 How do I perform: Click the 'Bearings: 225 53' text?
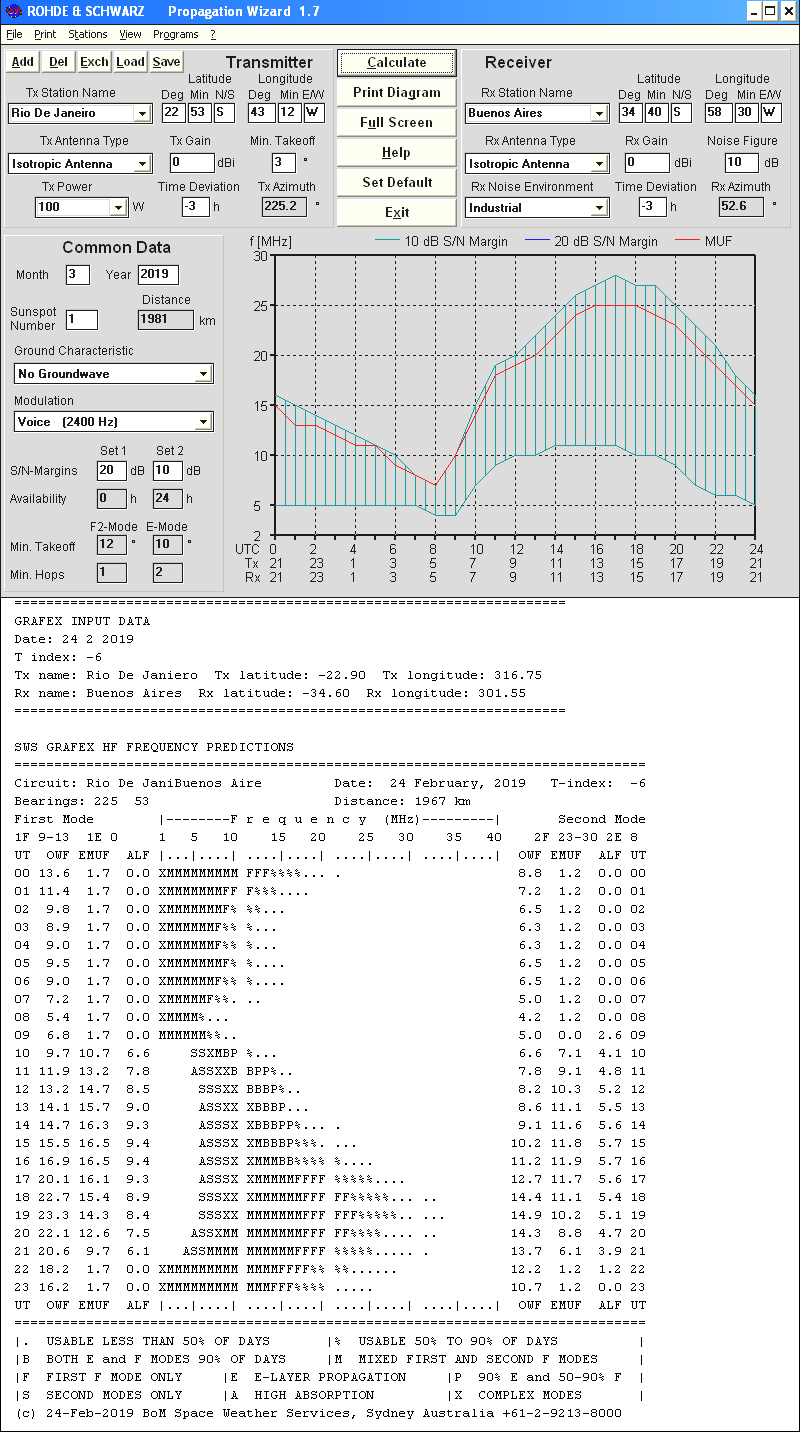tap(82, 801)
